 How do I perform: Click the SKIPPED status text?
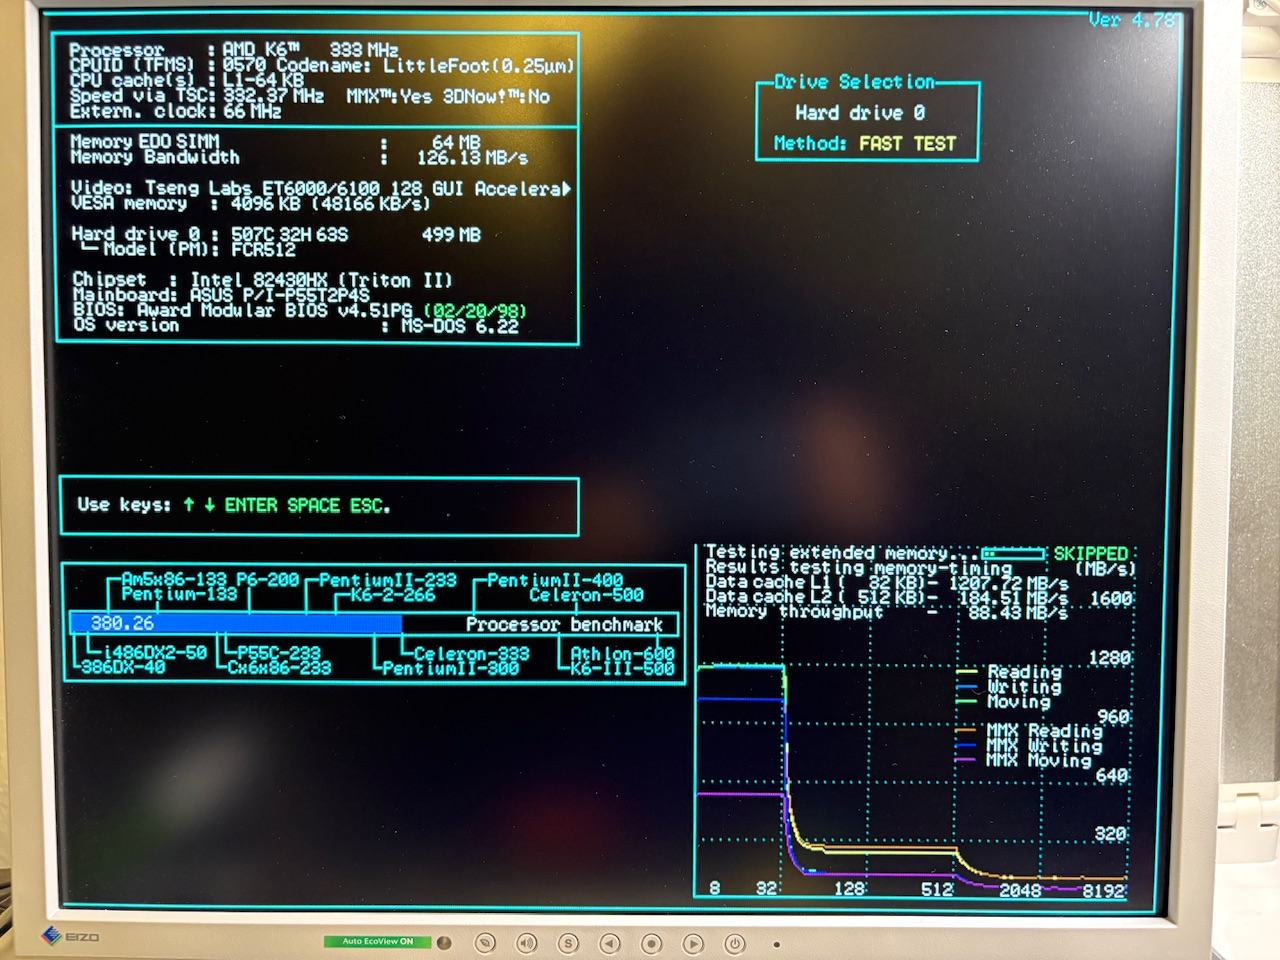[1090, 553]
